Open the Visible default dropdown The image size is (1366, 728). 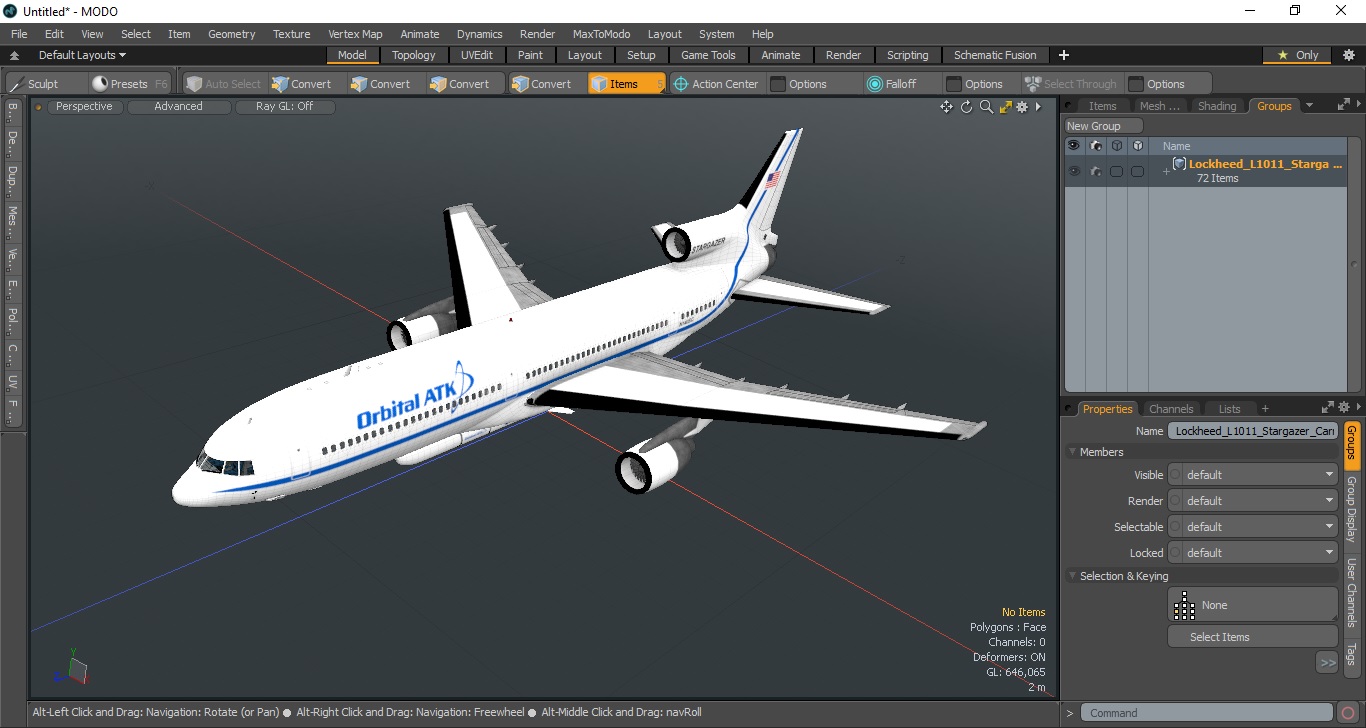point(1253,475)
